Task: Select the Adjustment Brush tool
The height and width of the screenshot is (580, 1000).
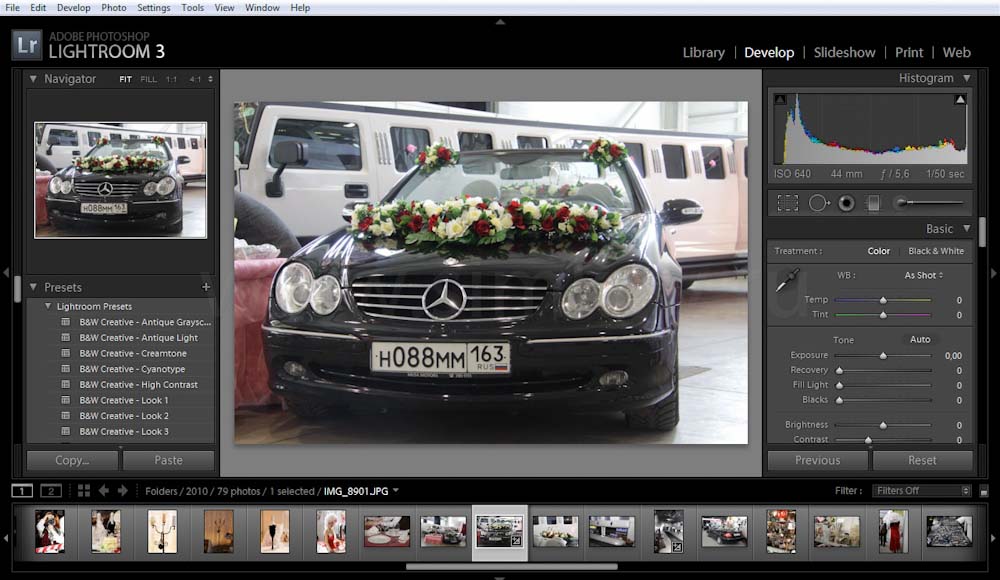Action: [x=929, y=203]
